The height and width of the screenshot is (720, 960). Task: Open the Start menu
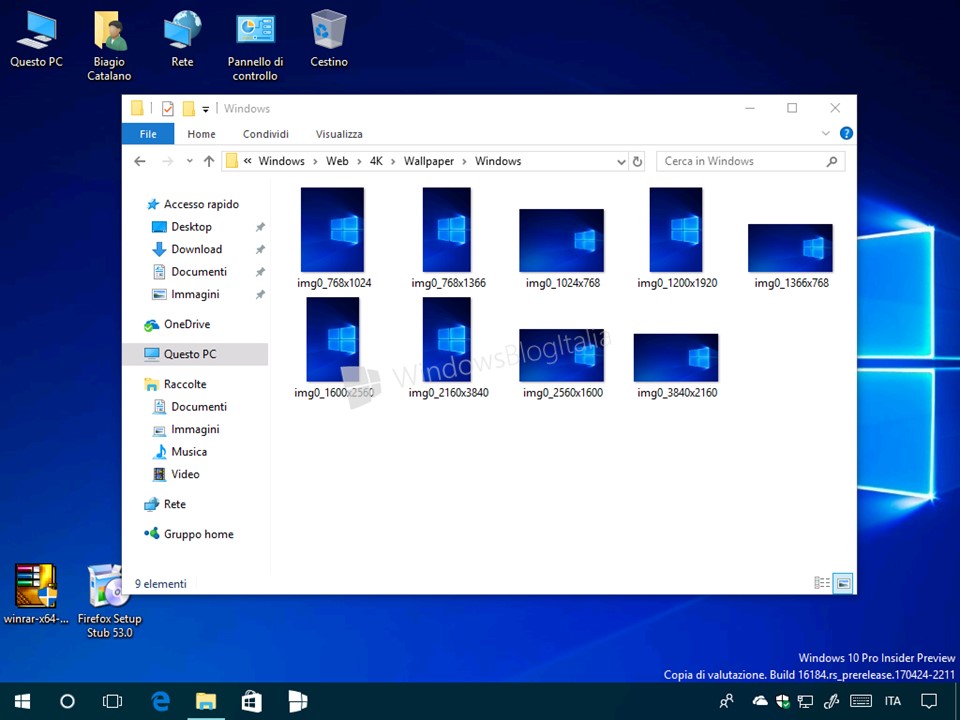point(23,702)
